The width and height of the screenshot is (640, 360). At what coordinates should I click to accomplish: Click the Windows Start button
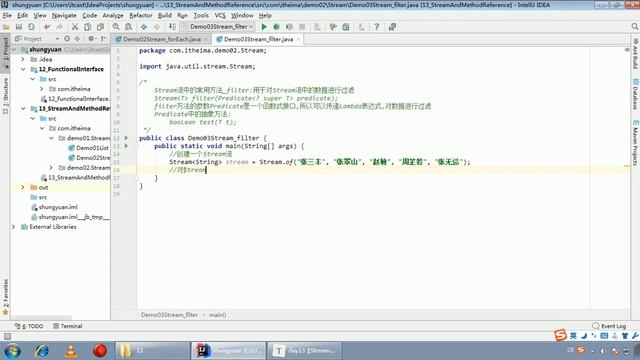[x=13, y=351]
